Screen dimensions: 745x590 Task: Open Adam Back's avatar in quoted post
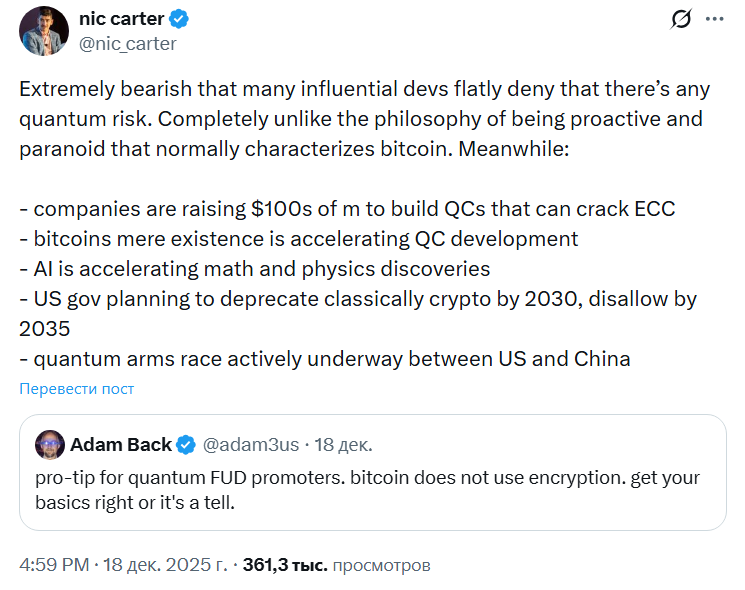click(50, 444)
